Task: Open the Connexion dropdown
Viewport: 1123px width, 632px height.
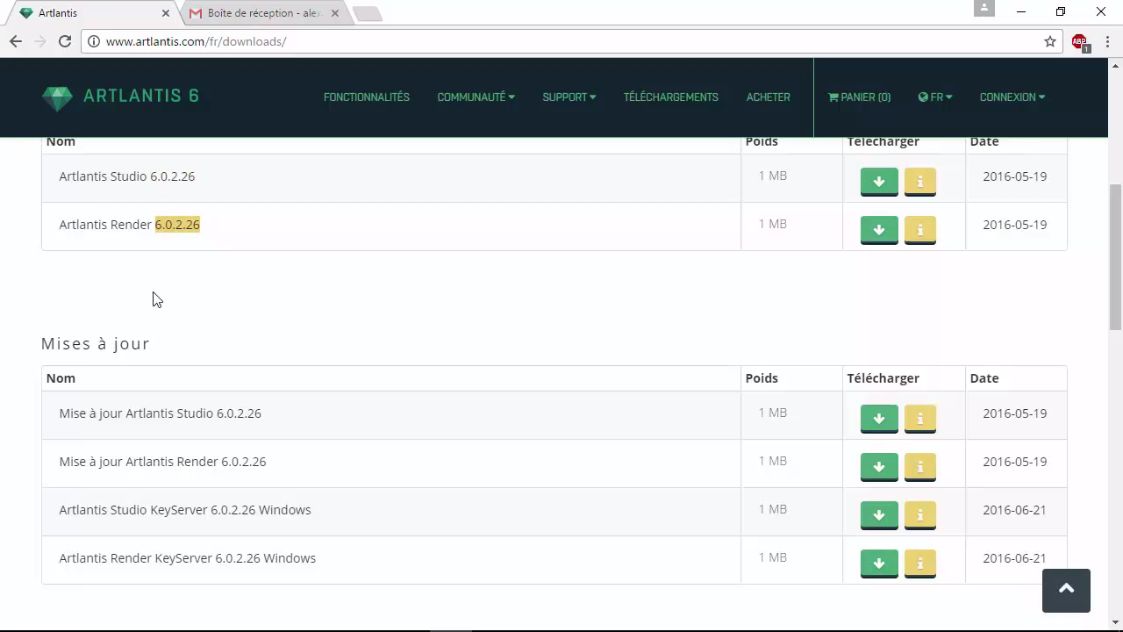Action: coord(1012,97)
